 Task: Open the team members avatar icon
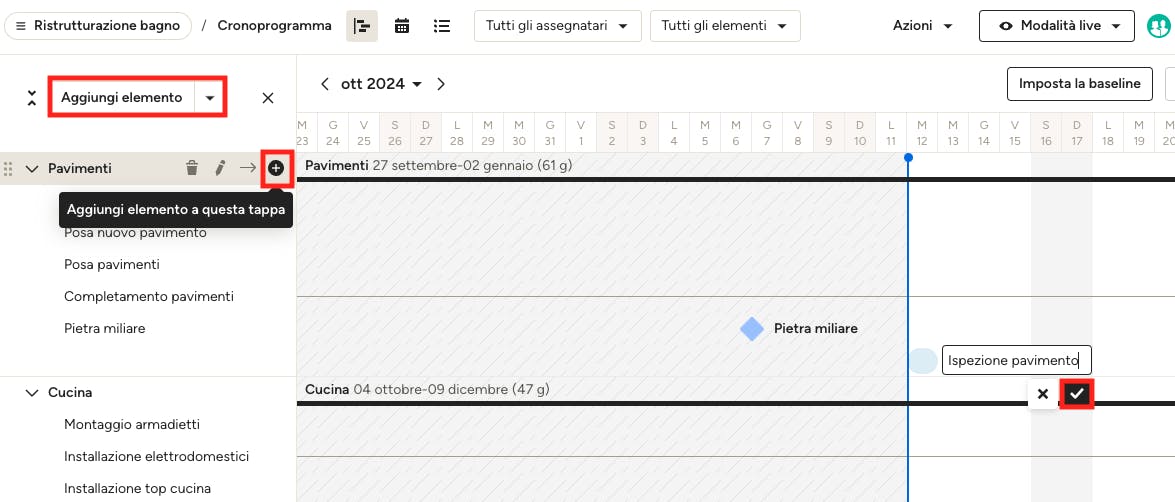[1159, 26]
